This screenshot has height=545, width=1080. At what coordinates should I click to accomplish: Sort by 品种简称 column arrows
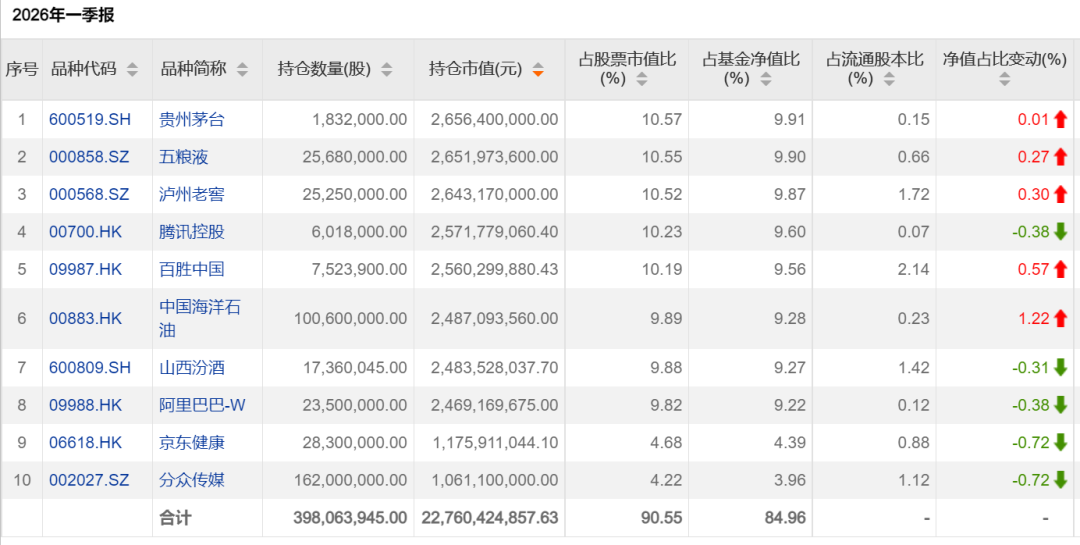pyautogui.click(x=240, y=70)
